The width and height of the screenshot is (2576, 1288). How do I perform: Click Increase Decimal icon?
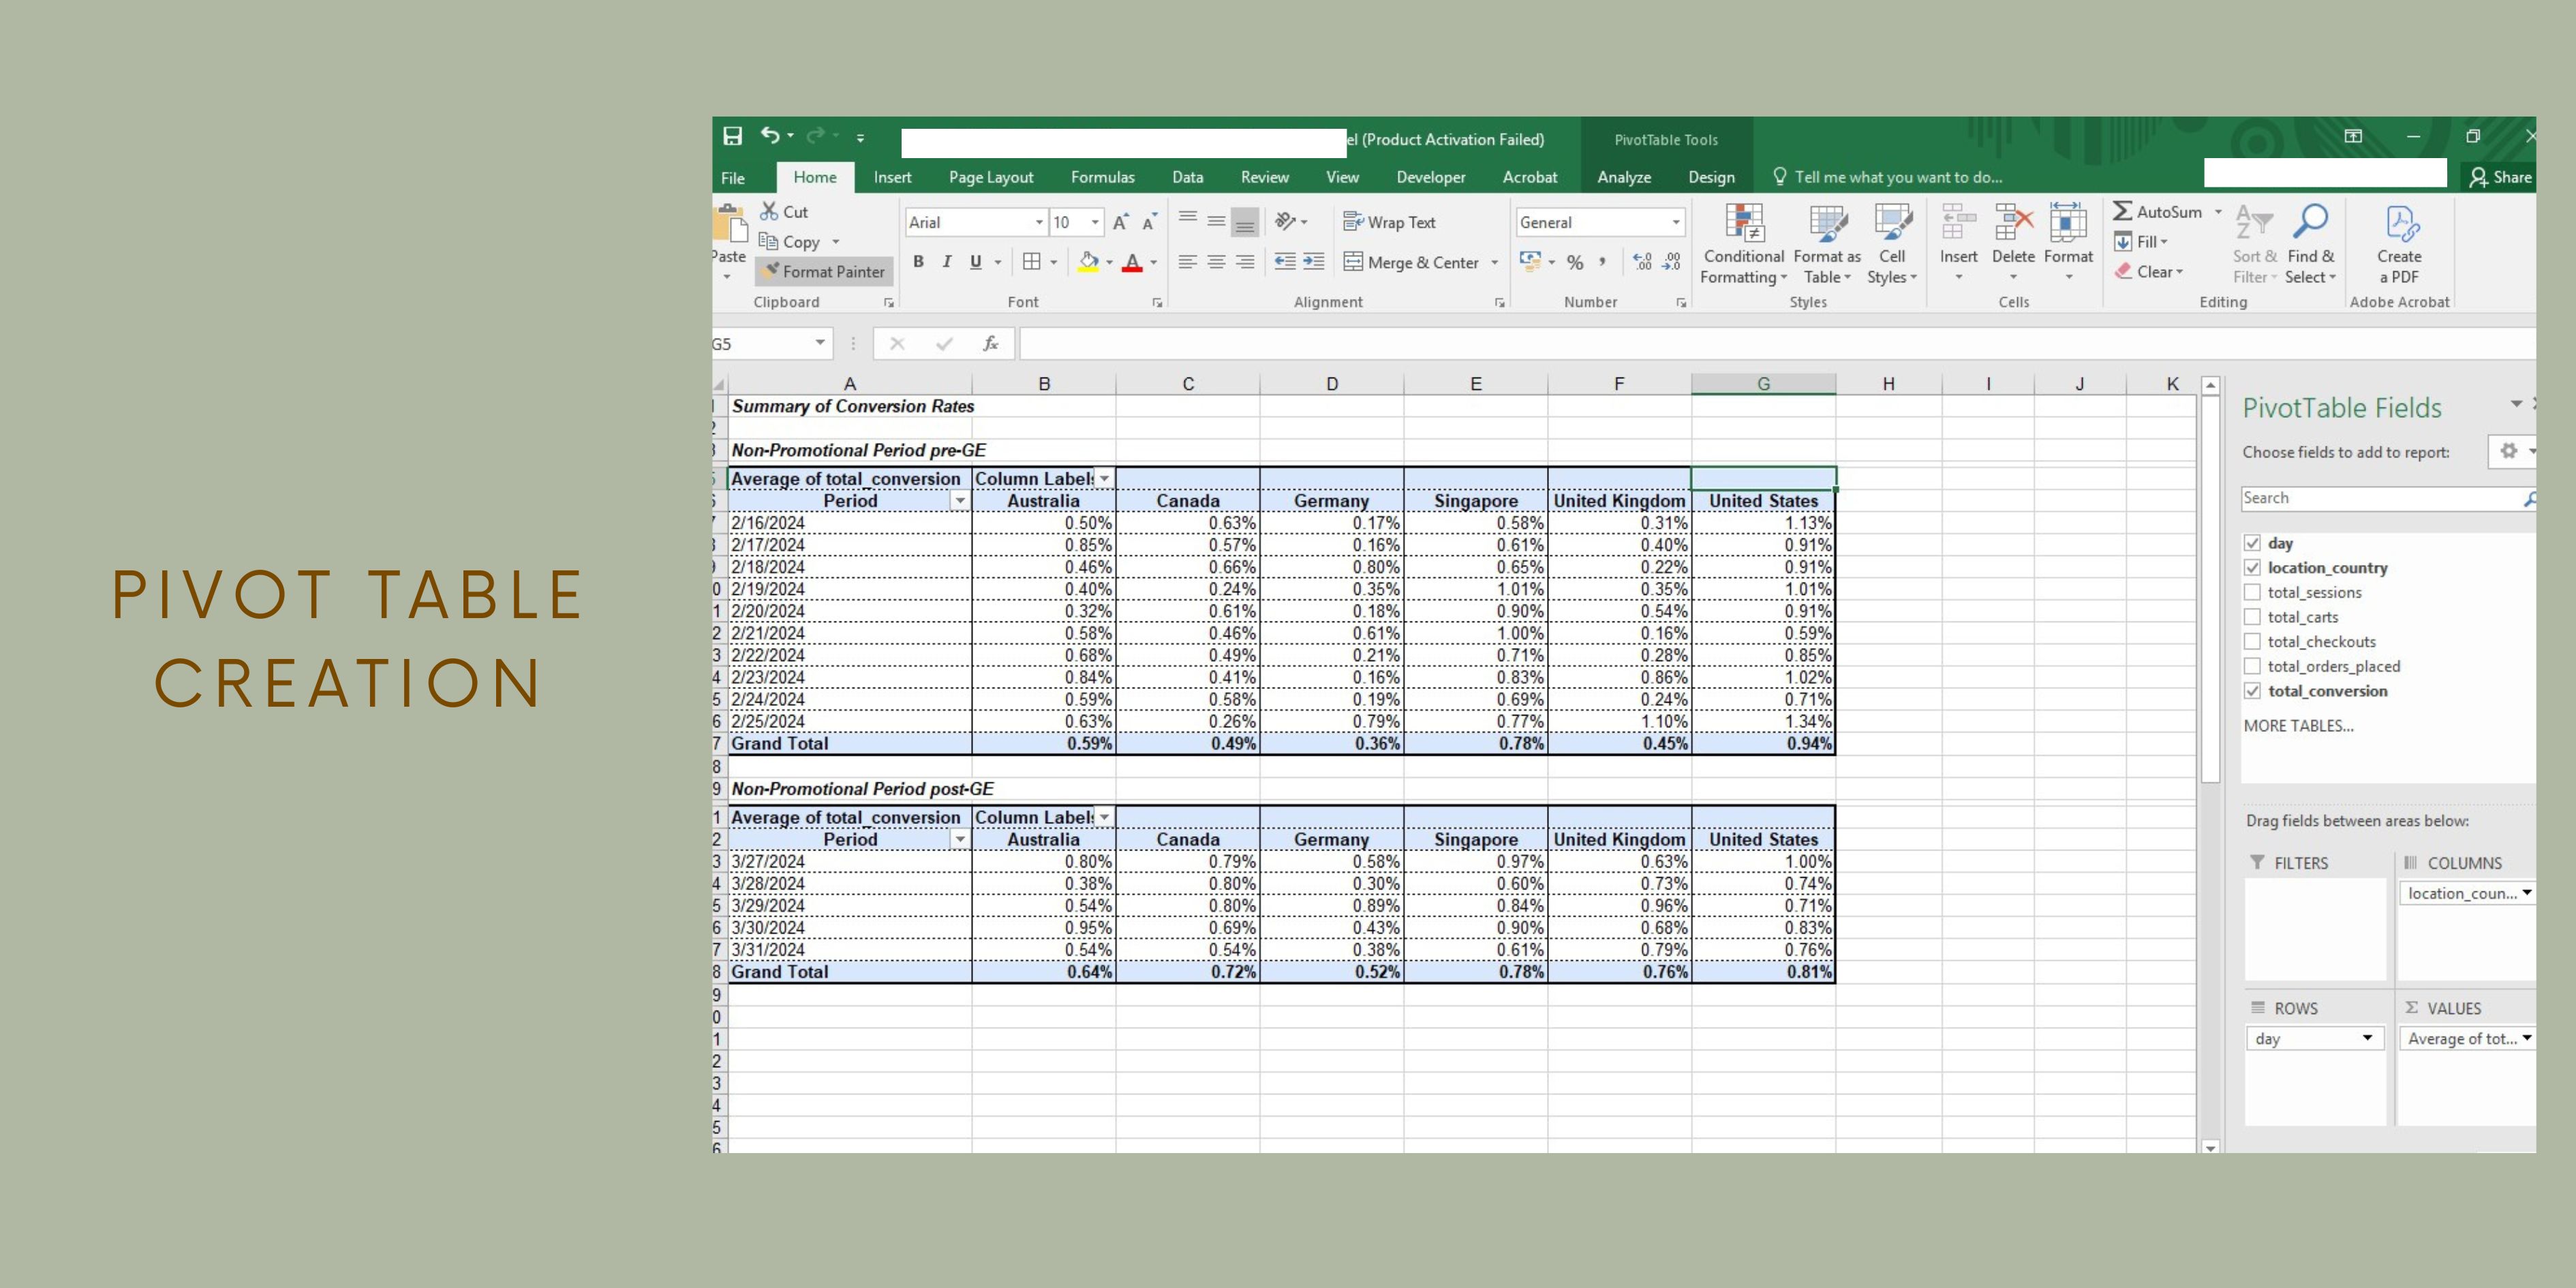click(1642, 262)
